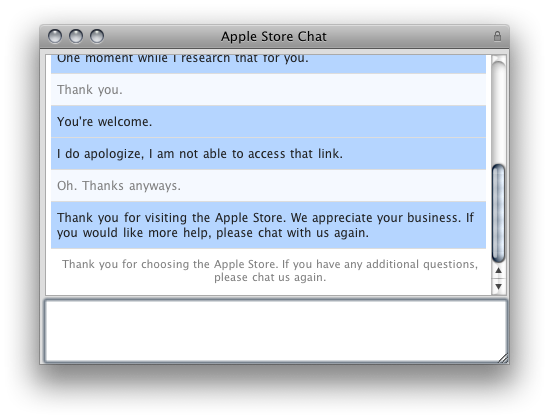549x419 pixels.
Task: Click the Apple Store Chat window title
Action: click(274, 36)
